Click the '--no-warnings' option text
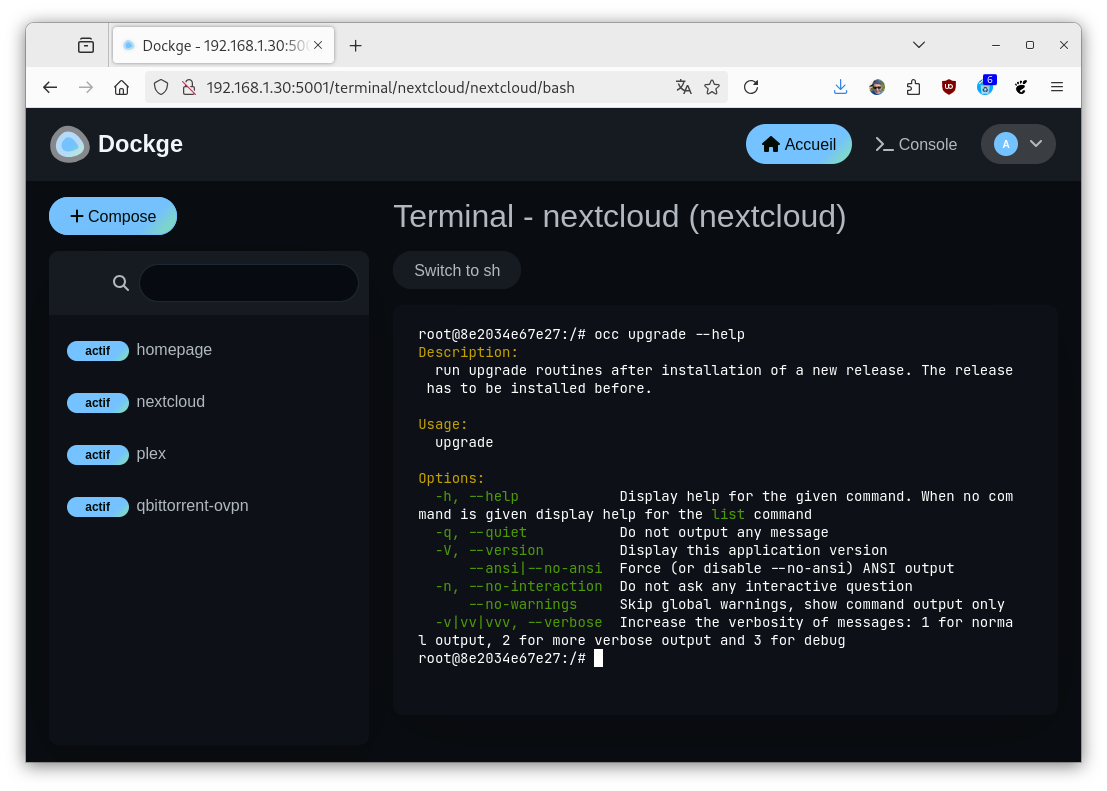This screenshot has width=1107, height=791. click(x=523, y=605)
